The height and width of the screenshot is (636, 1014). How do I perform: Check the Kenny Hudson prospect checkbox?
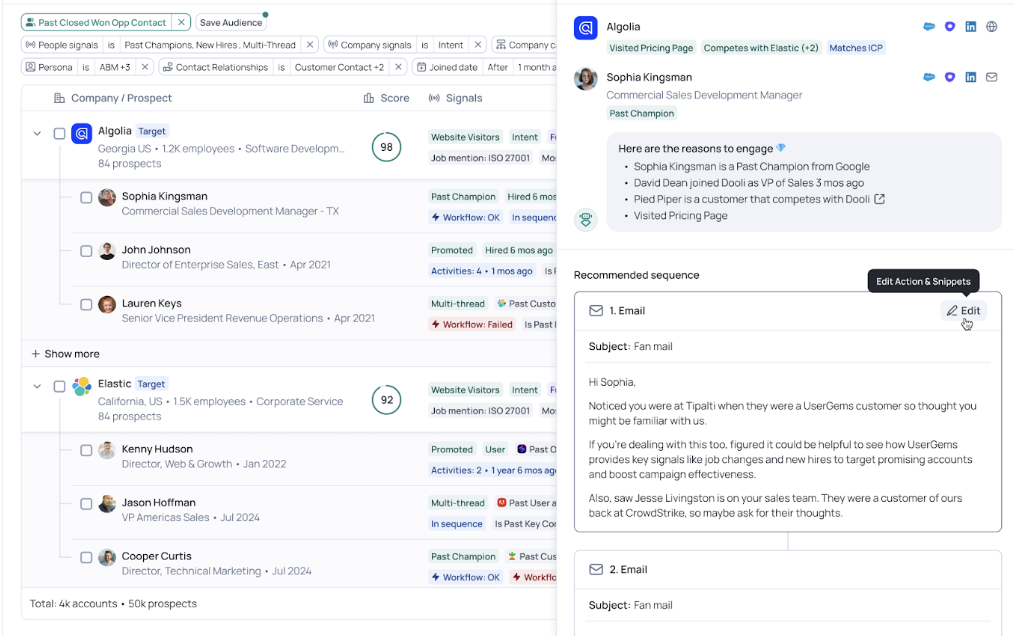pos(86,450)
